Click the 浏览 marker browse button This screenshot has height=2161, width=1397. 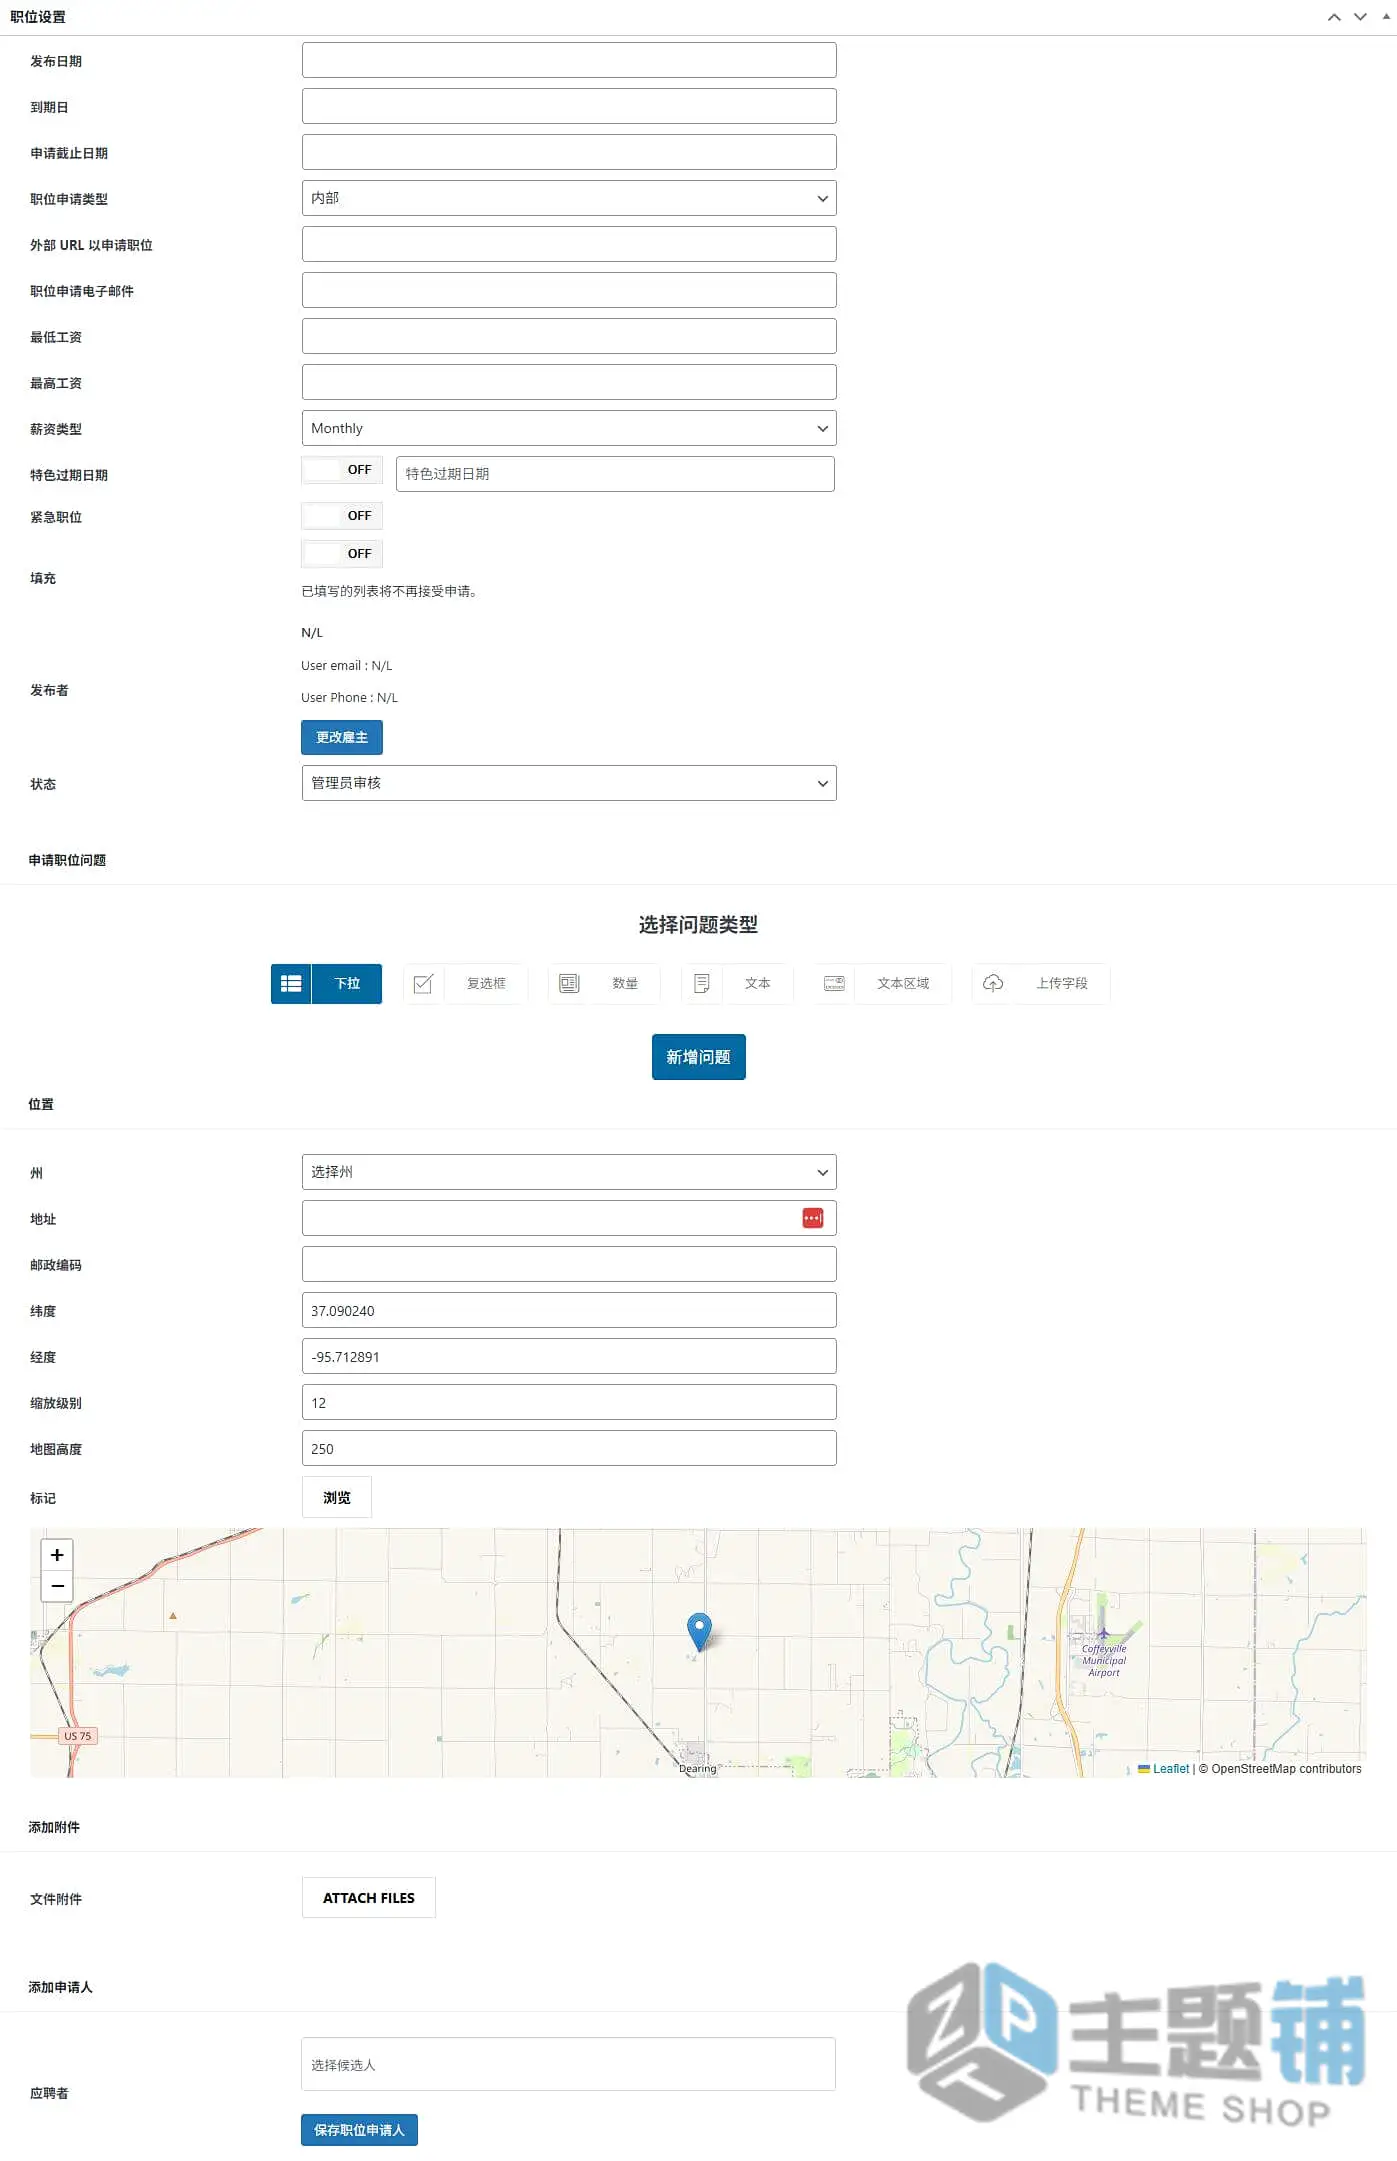coord(337,1497)
